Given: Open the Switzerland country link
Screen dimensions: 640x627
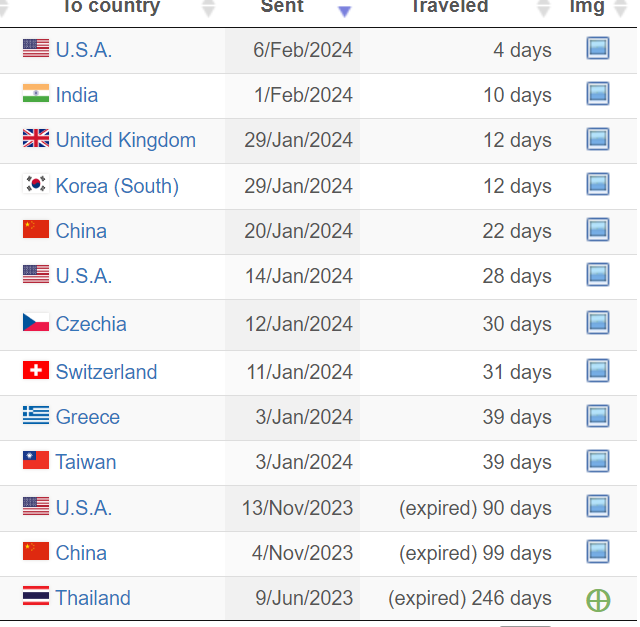Looking at the screenshot, I should [x=106, y=372].
